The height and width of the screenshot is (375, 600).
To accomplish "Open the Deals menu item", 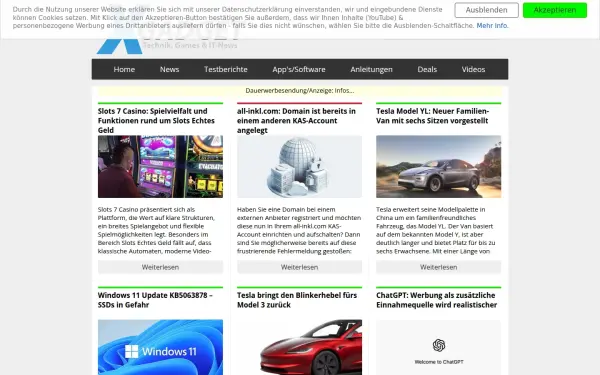I will 427,69.
